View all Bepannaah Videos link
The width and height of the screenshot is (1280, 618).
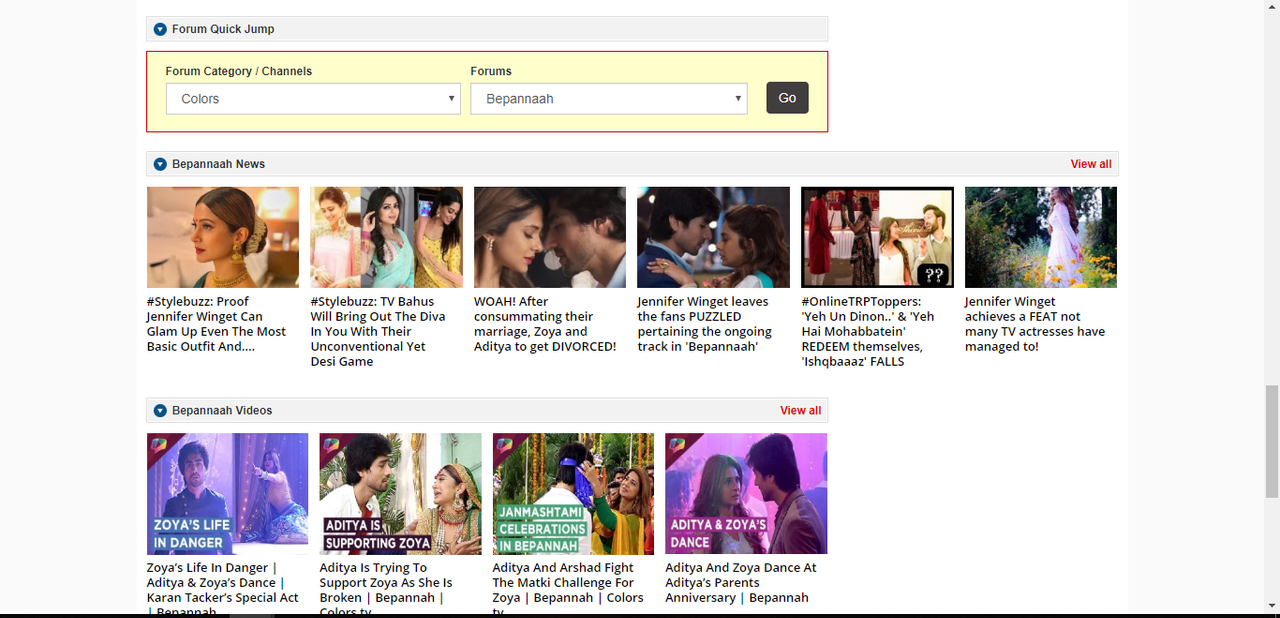[800, 411]
